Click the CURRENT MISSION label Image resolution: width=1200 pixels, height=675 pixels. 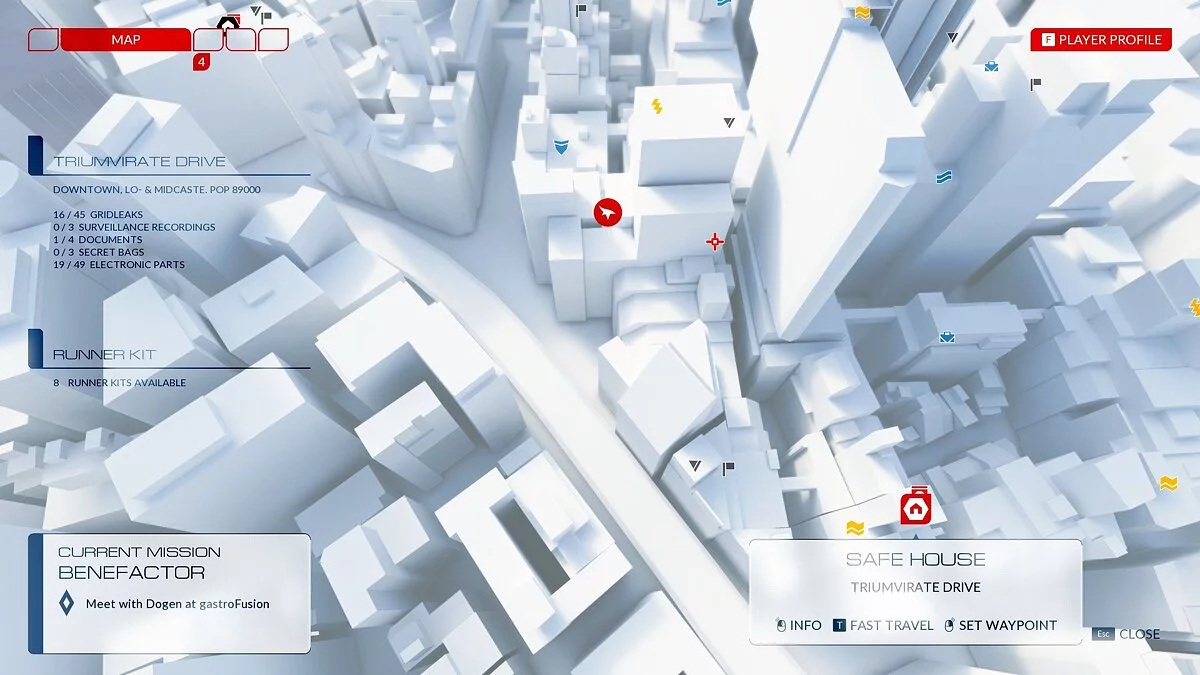pyautogui.click(x=139, y=552)
